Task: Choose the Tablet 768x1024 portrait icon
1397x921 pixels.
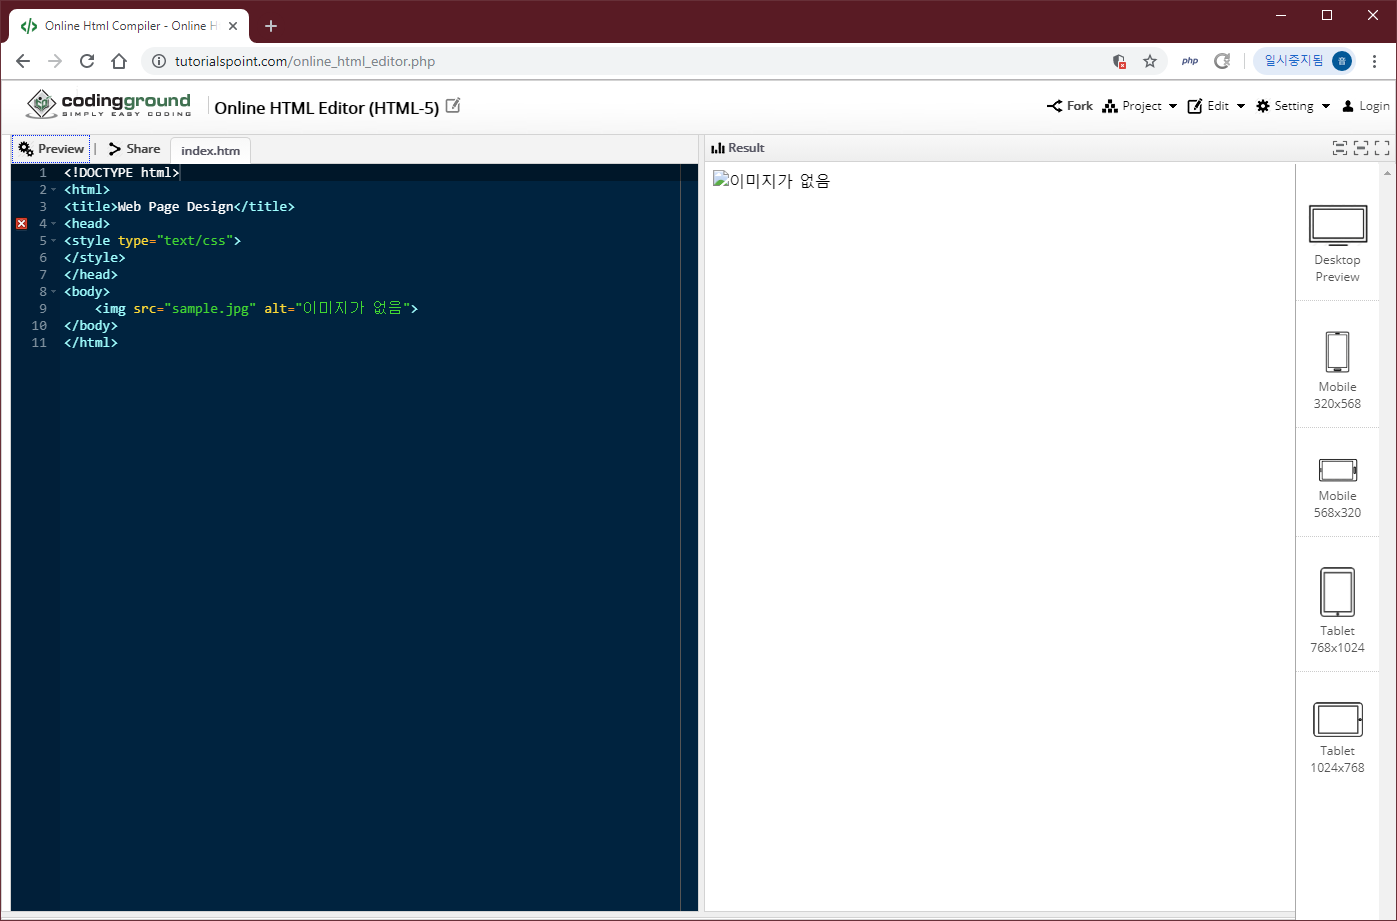Action: [x=1337, y=592]
